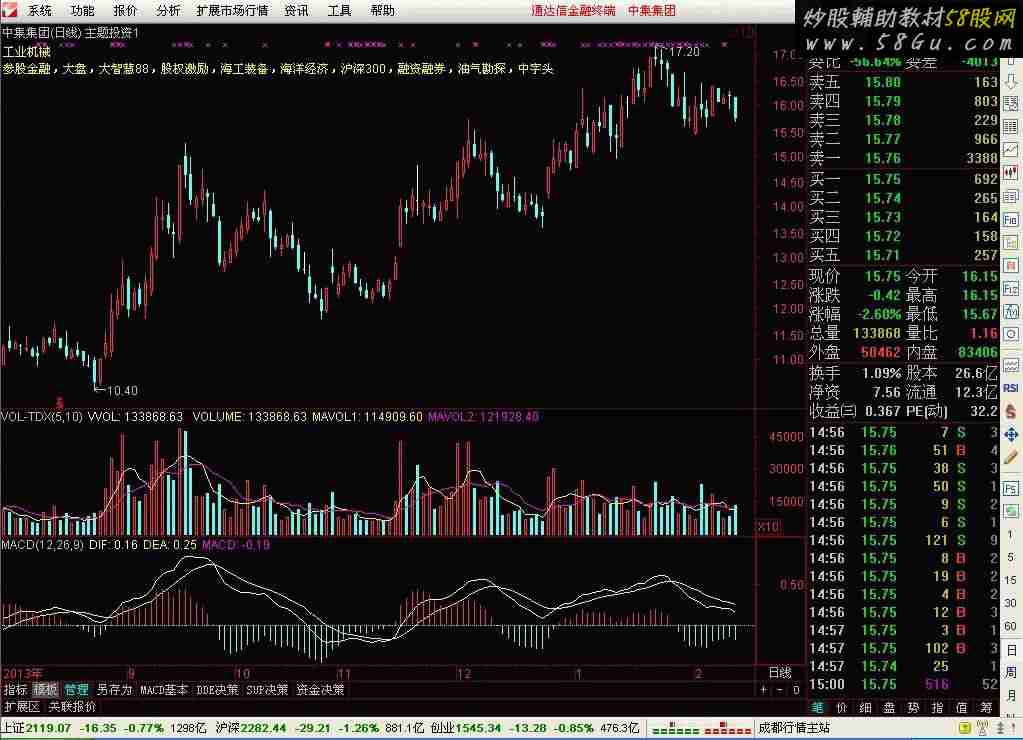1023x740 pixels.
Task: Switch to 1-minute period
Action: (1011, 535)
